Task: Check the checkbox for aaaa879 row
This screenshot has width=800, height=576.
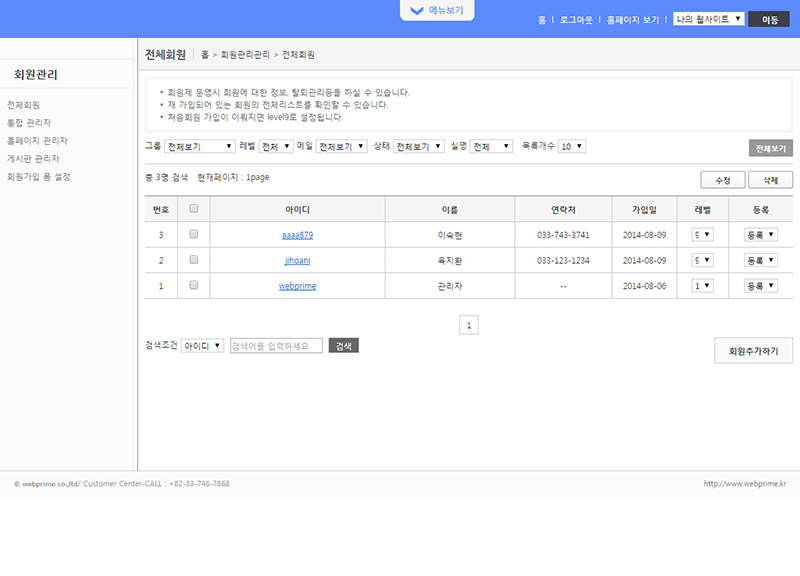Action: tap(193, 234)
